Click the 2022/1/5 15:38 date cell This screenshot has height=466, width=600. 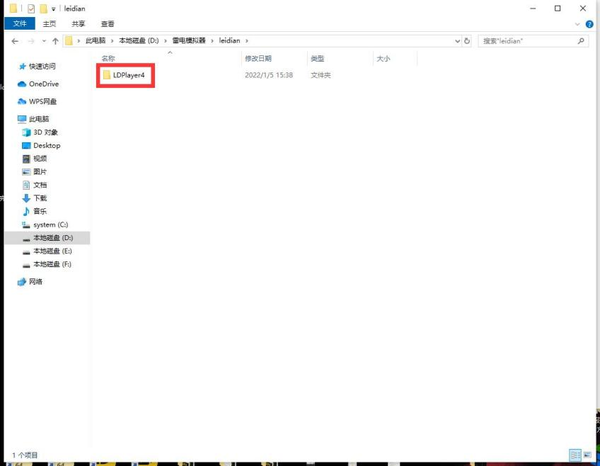(269, 75)
